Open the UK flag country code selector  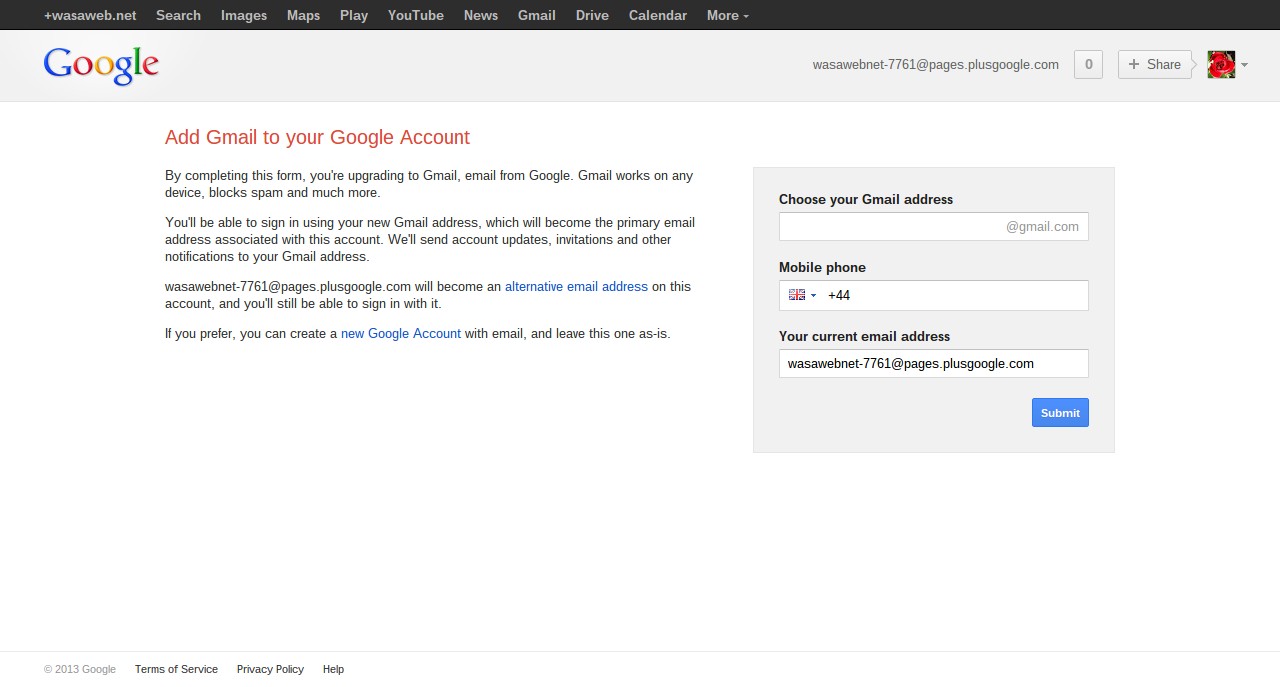[x=802, y=295]
